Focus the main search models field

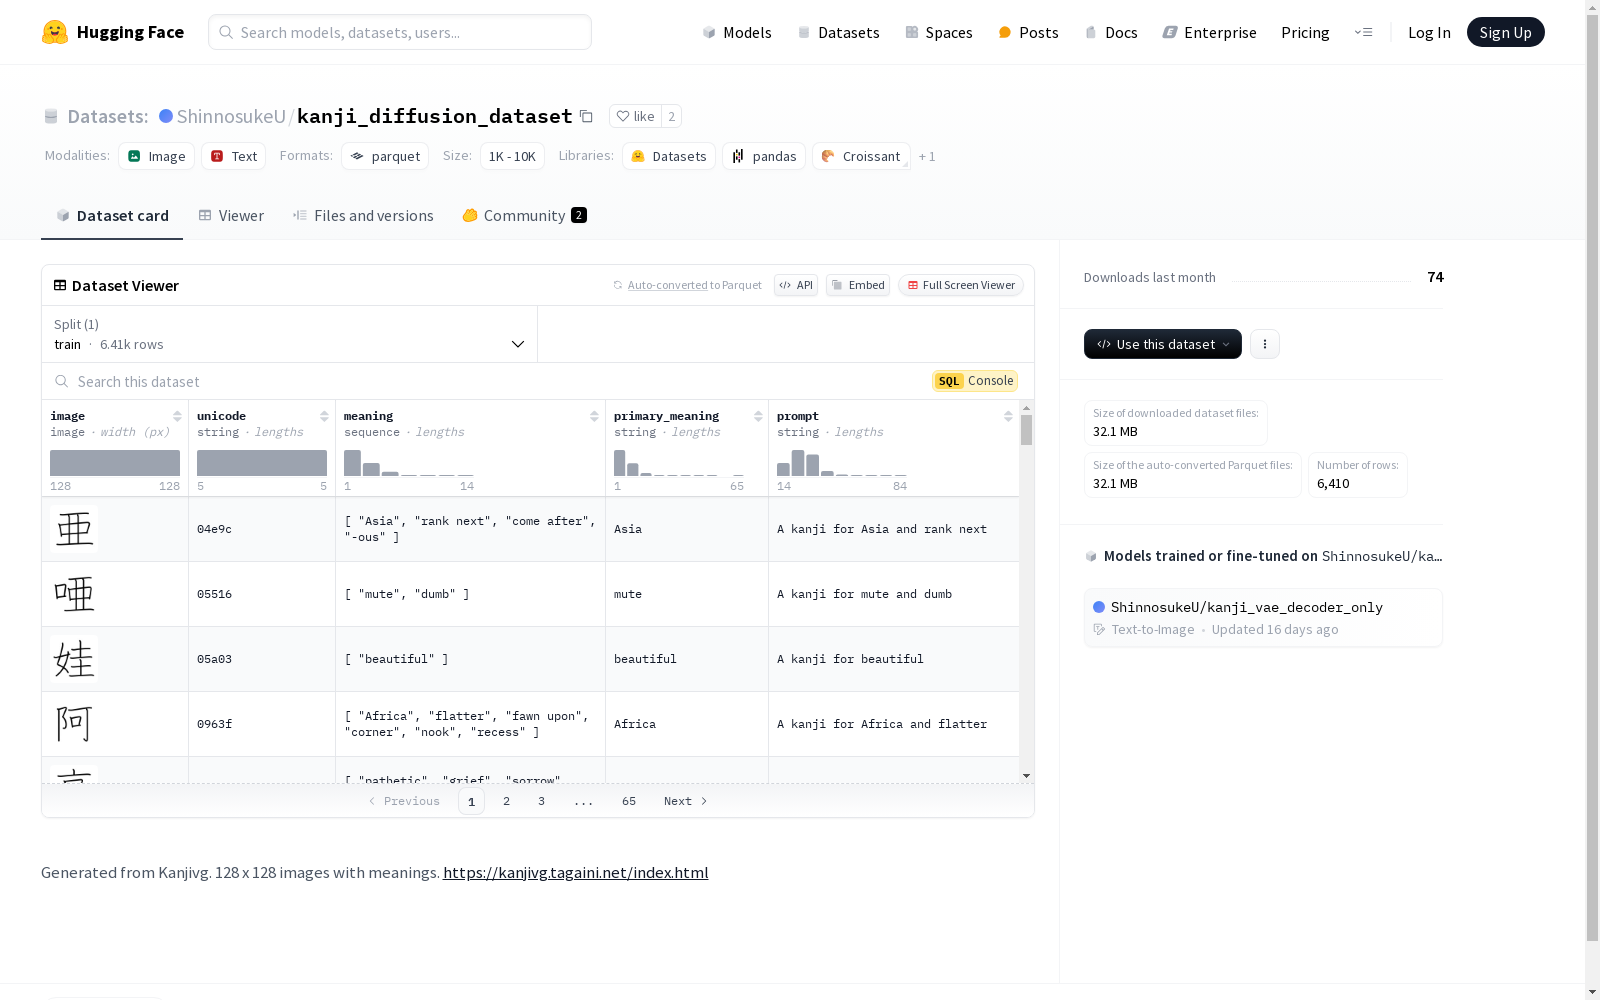[400, 32]
